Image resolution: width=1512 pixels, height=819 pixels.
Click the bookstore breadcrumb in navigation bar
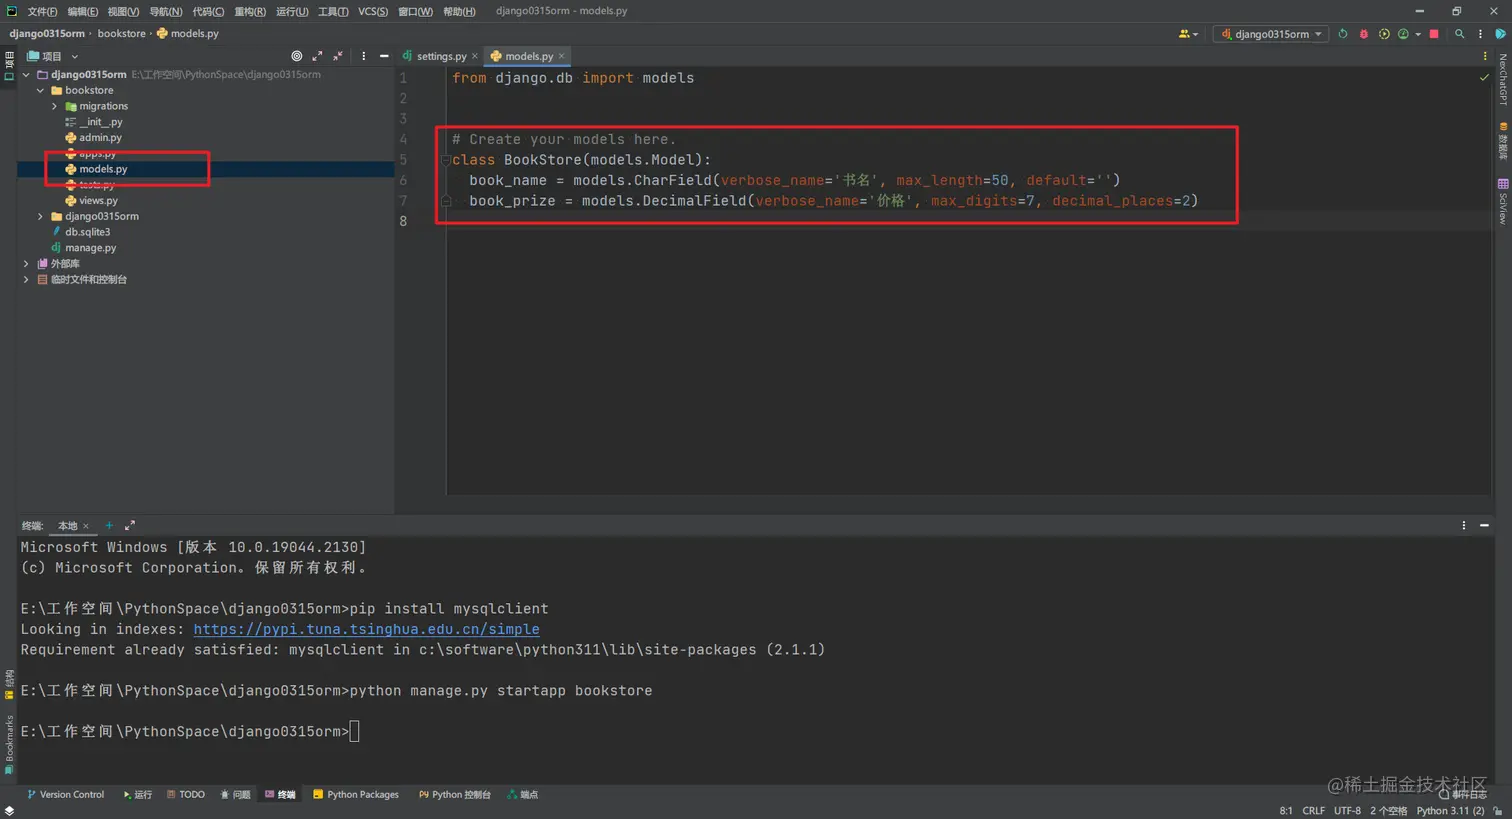(121, 34)
